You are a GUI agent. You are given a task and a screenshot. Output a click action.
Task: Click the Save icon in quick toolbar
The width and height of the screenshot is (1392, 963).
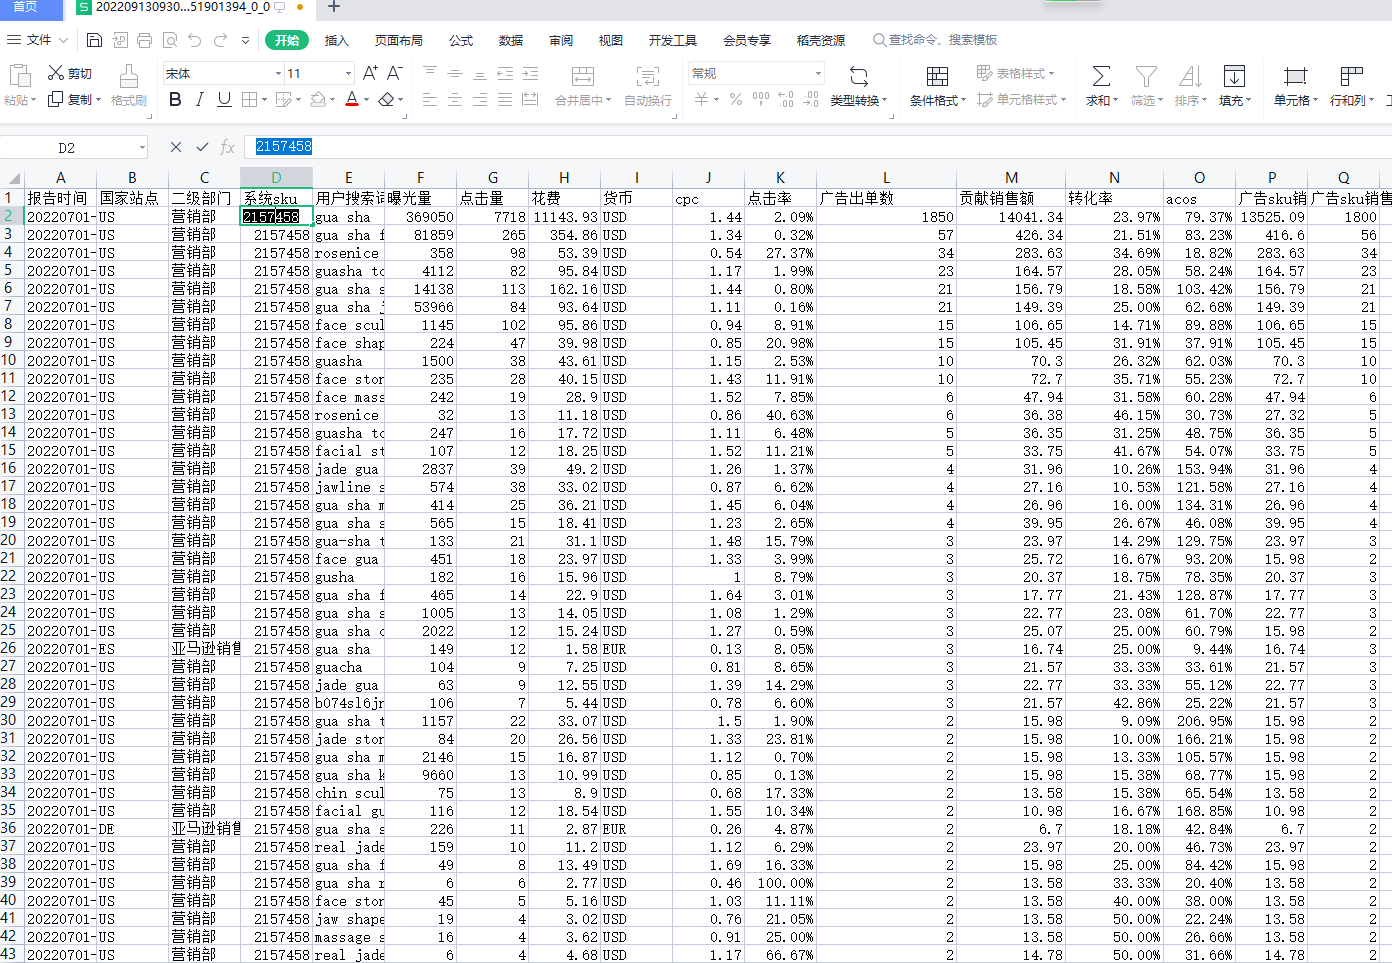[x=94, y=40]
